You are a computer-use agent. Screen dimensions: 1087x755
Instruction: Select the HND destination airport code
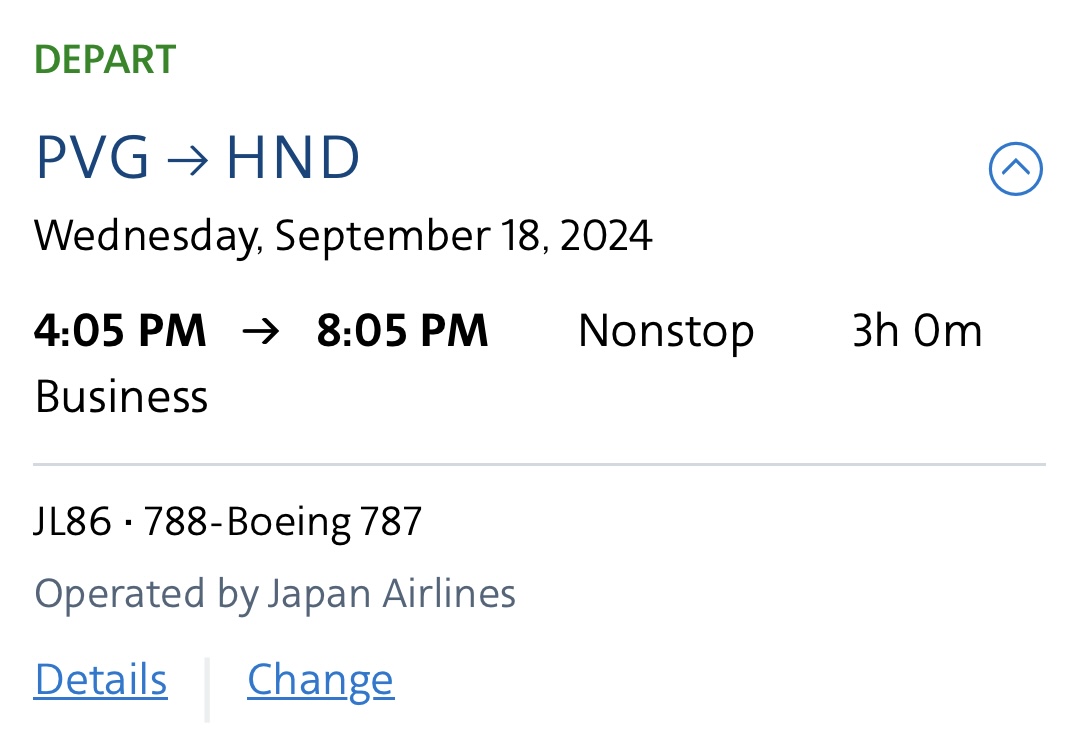pyautogui.click(x=292, y=158)
